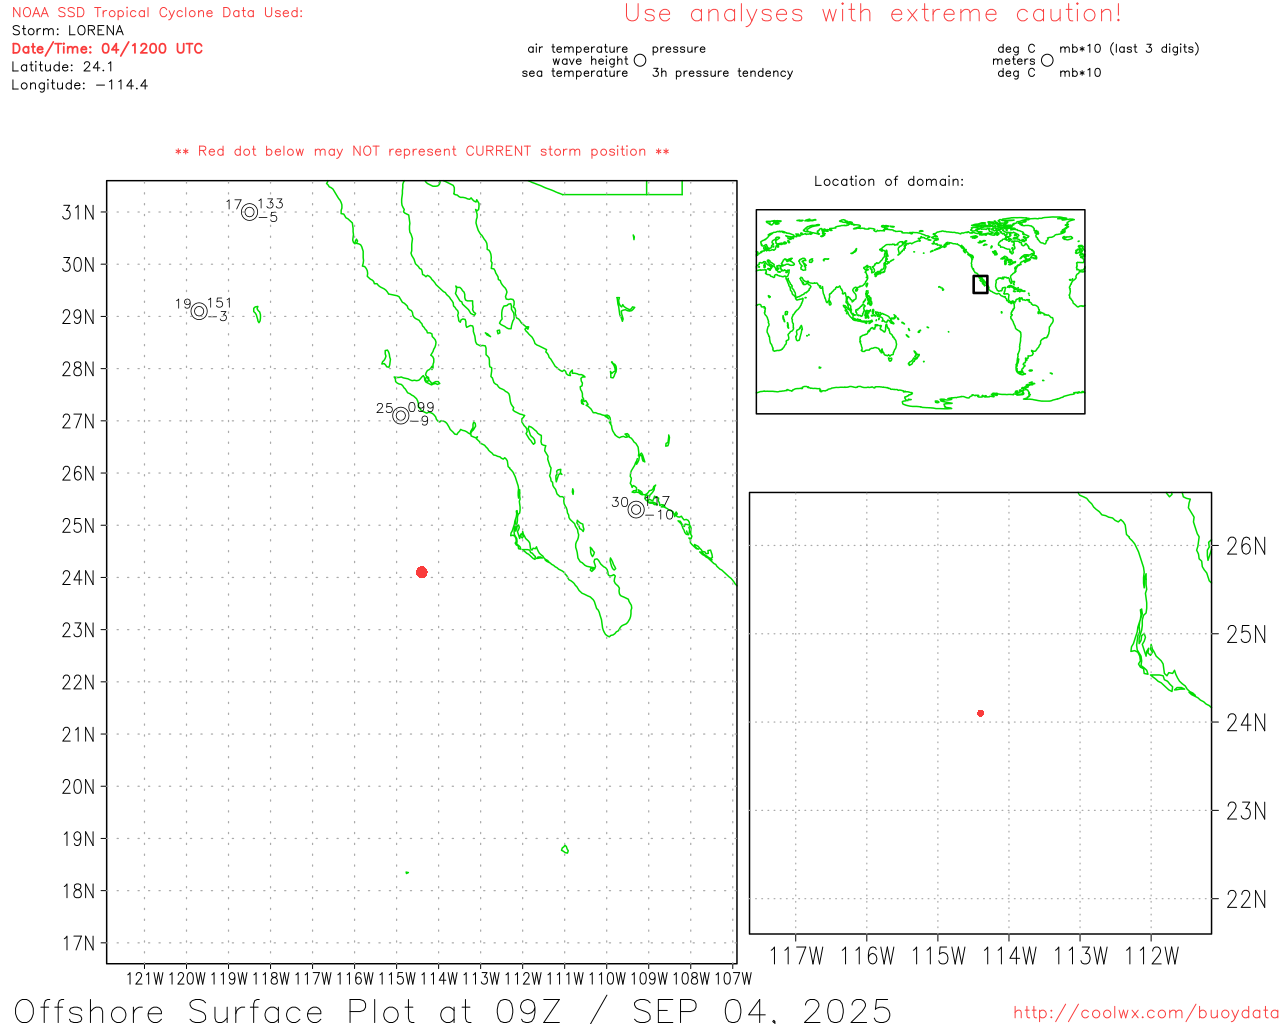1280x1024 pixels.
Task: Click the 'Storm: LORENA' label
Action: click(x=68, y=31)
